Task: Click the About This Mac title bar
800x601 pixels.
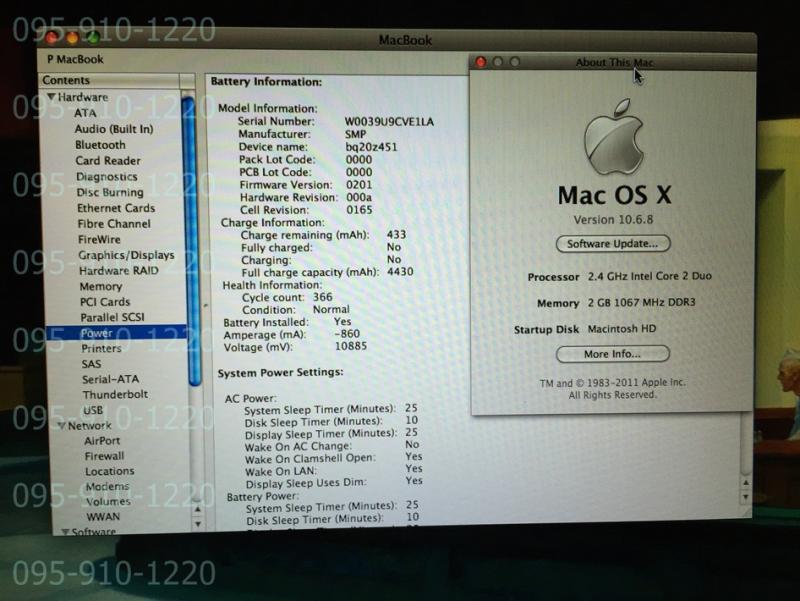Action: 612,62
